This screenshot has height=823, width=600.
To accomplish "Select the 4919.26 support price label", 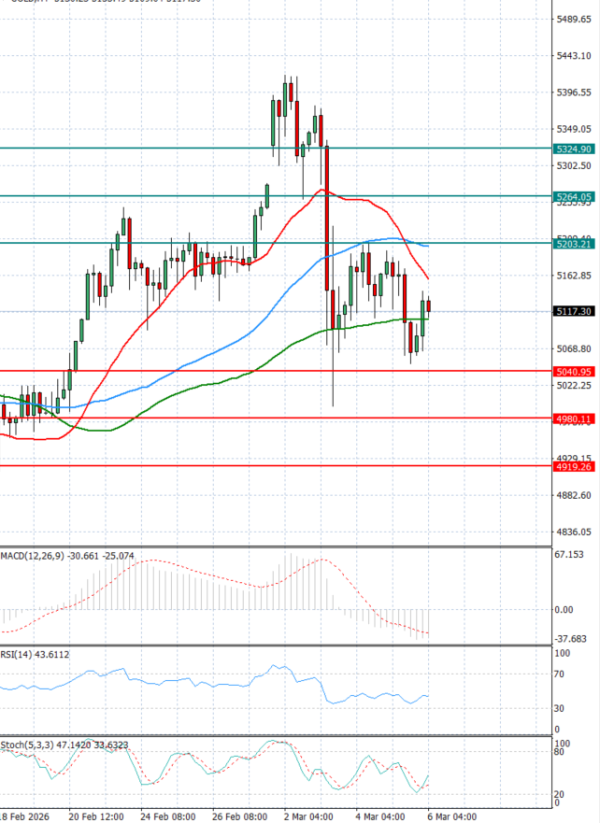I will click(x=574, y=467).
